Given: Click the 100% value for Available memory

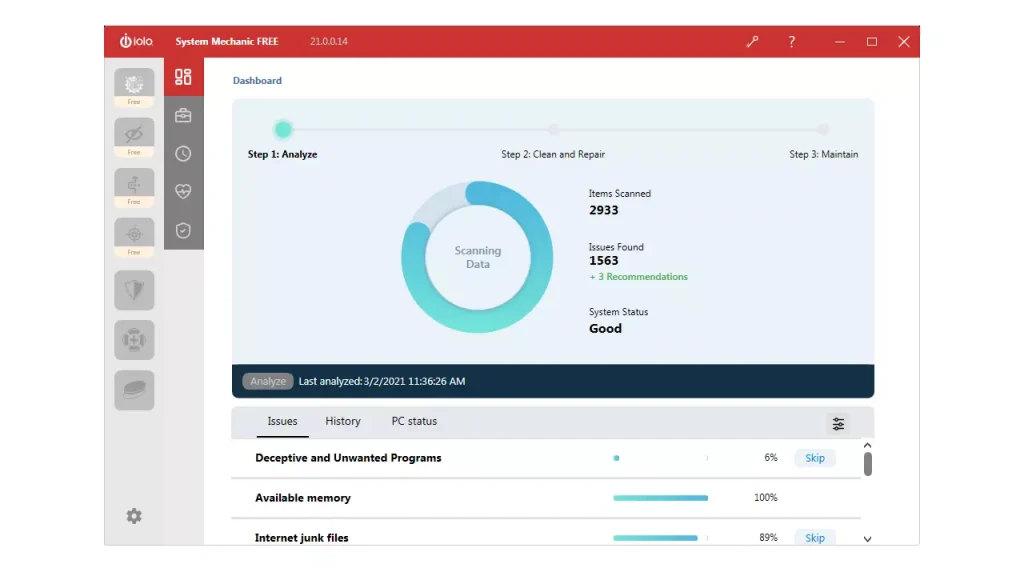Looking at the screenshot, I should (x=765, y=498).
